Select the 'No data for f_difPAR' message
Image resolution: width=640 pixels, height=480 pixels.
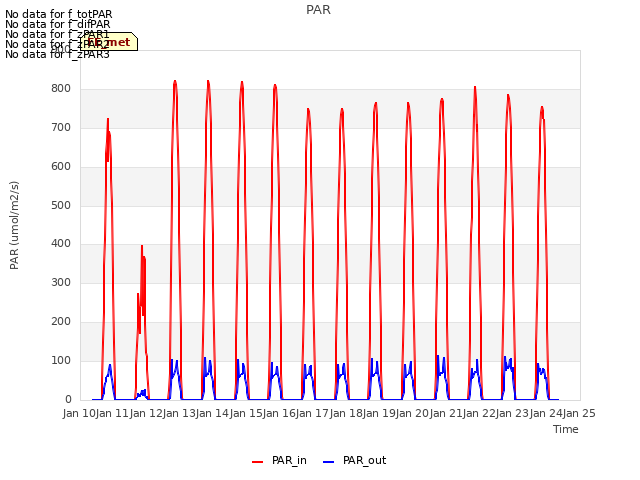(58, 24)
